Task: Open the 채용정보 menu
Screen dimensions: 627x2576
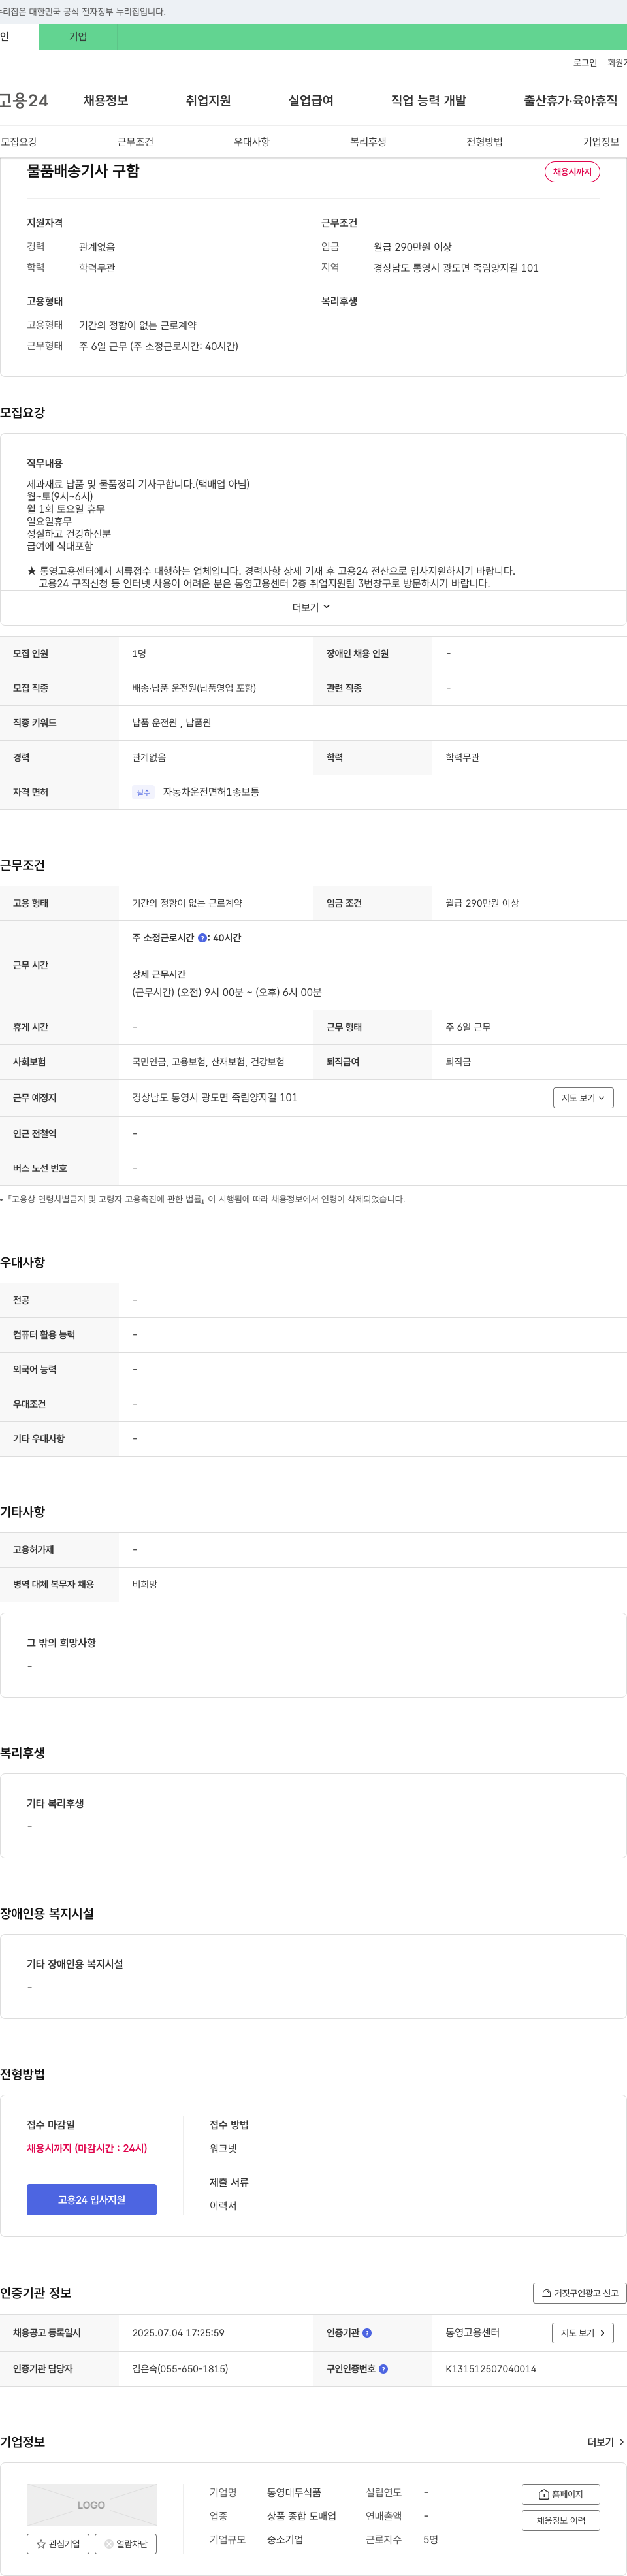Action: coord(105,100)
